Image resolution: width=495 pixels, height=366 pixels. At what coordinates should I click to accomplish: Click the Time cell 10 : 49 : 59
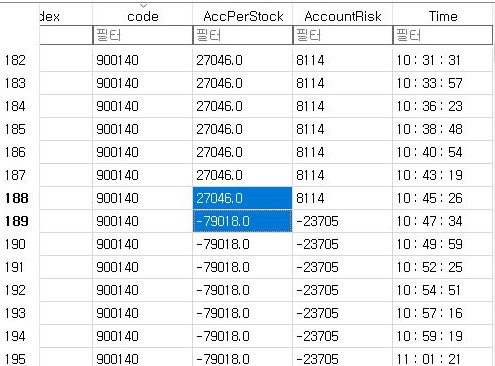443,244
